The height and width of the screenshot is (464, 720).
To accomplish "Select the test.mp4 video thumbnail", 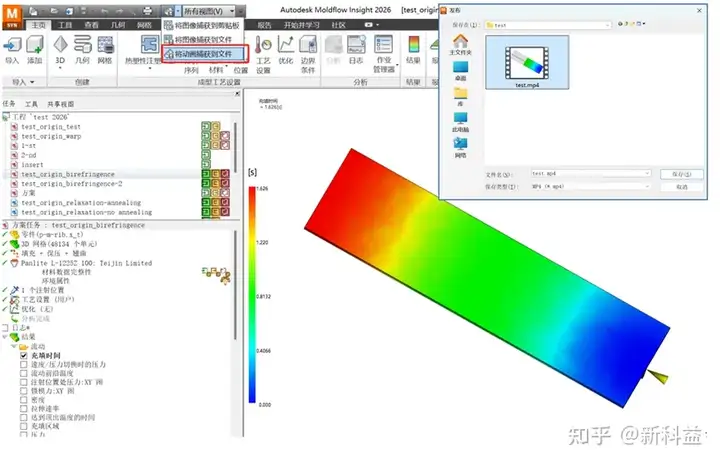I will click(x=527, y=63).
